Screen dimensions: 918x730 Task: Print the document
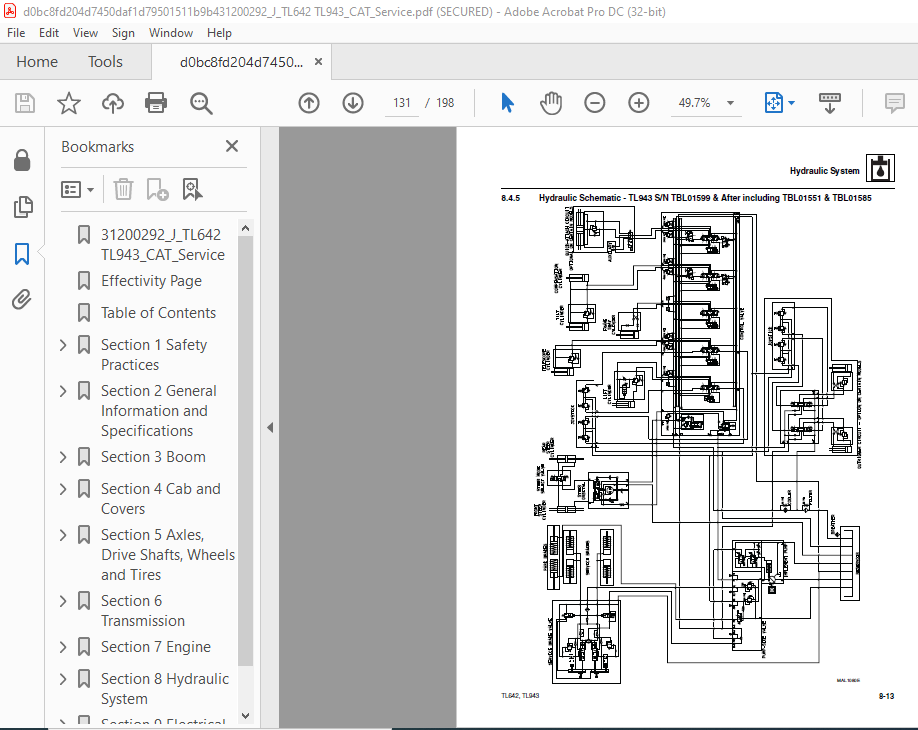click(x=156, y=103)
